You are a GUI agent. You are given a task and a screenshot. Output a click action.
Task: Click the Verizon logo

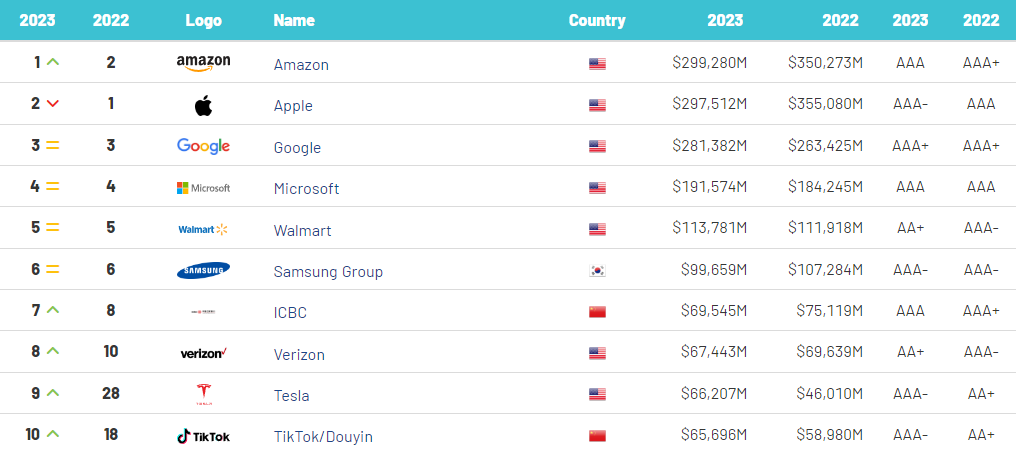pos(203,353)
